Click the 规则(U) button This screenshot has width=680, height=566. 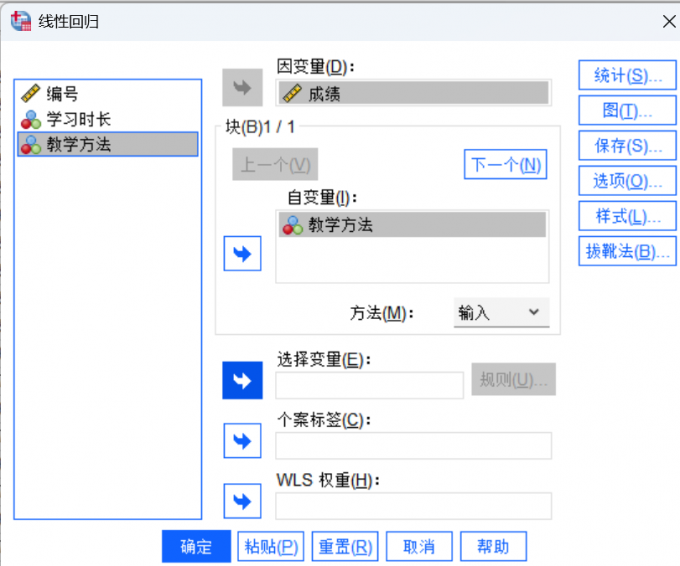514,380
